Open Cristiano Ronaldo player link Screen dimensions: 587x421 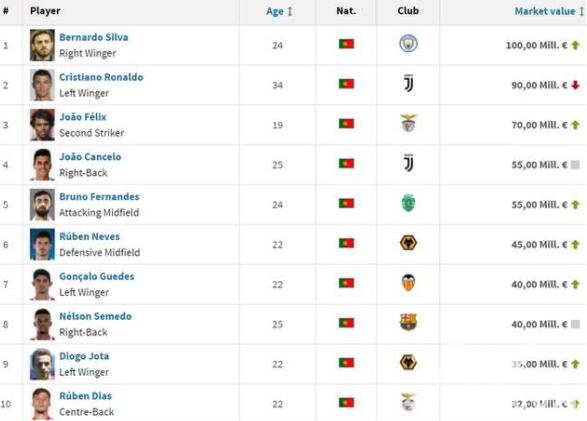click(101, 77)
